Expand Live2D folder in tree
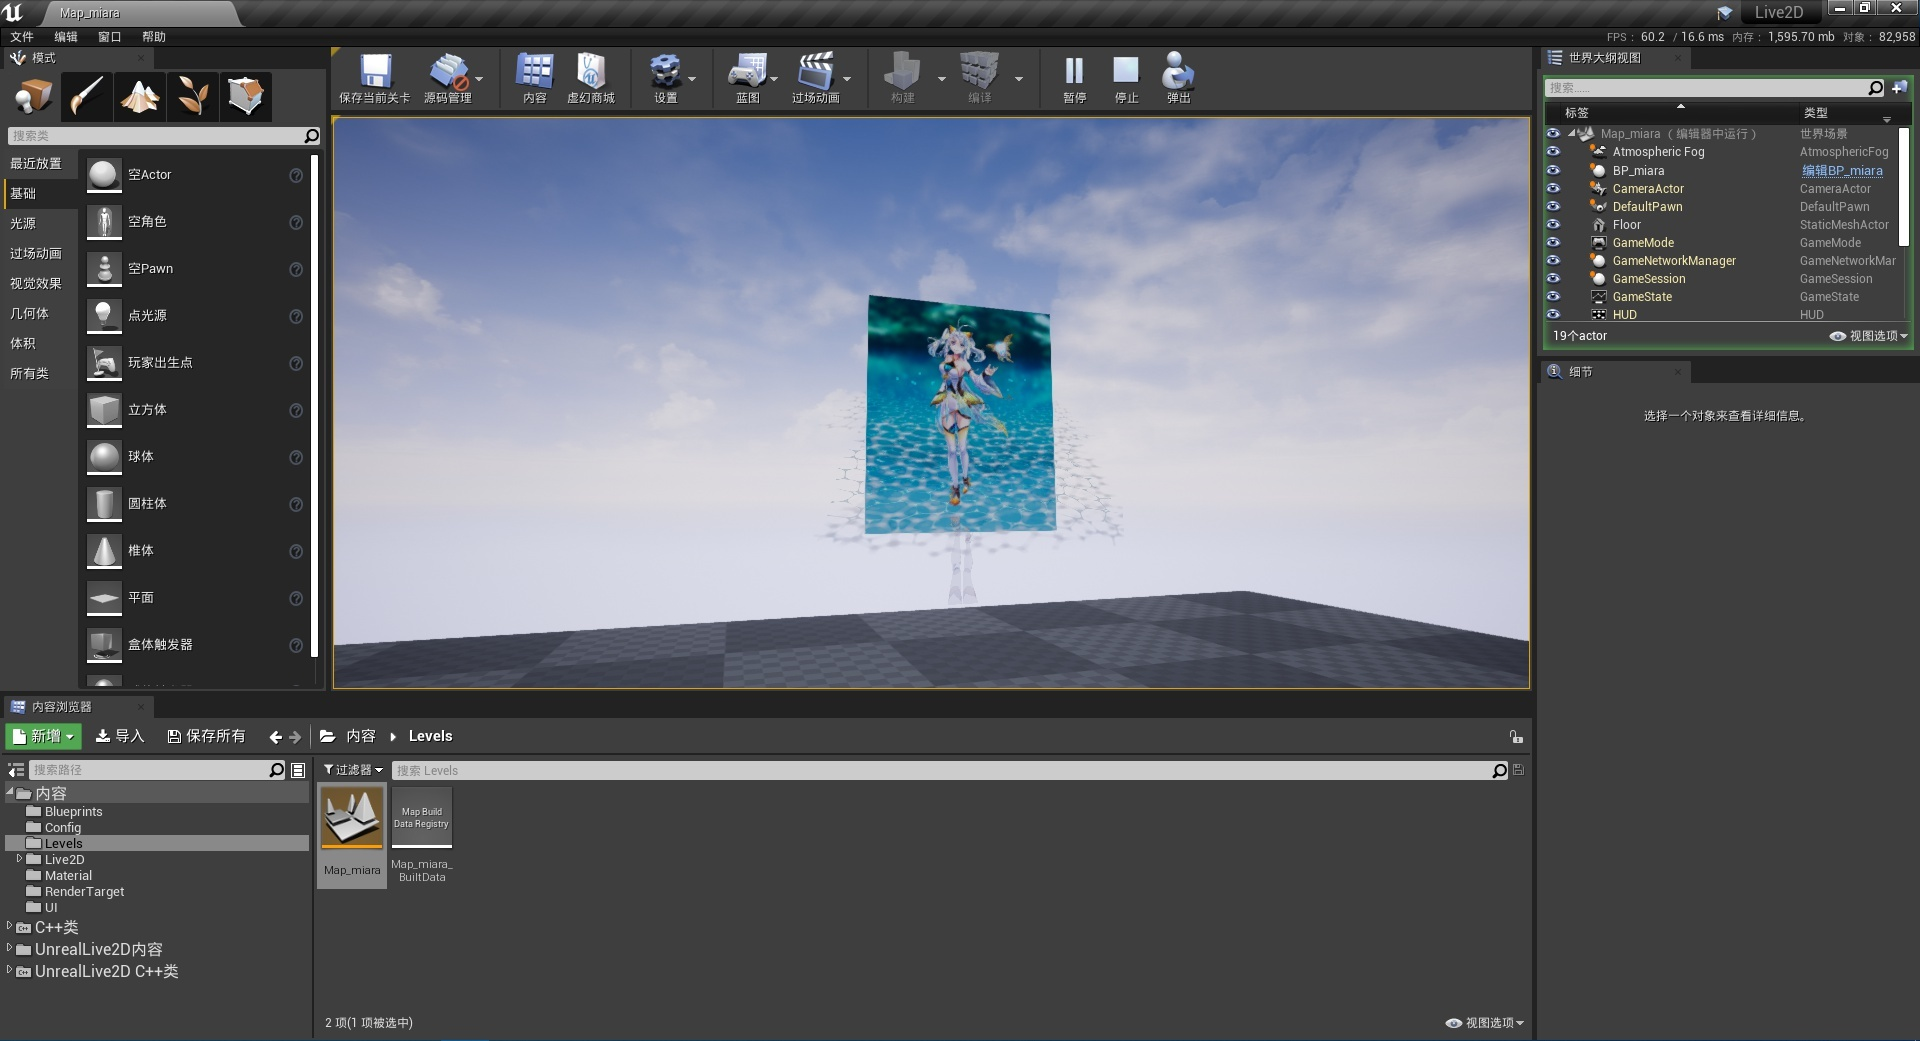Screen dimensions: 1920x1041 [19, 858]
